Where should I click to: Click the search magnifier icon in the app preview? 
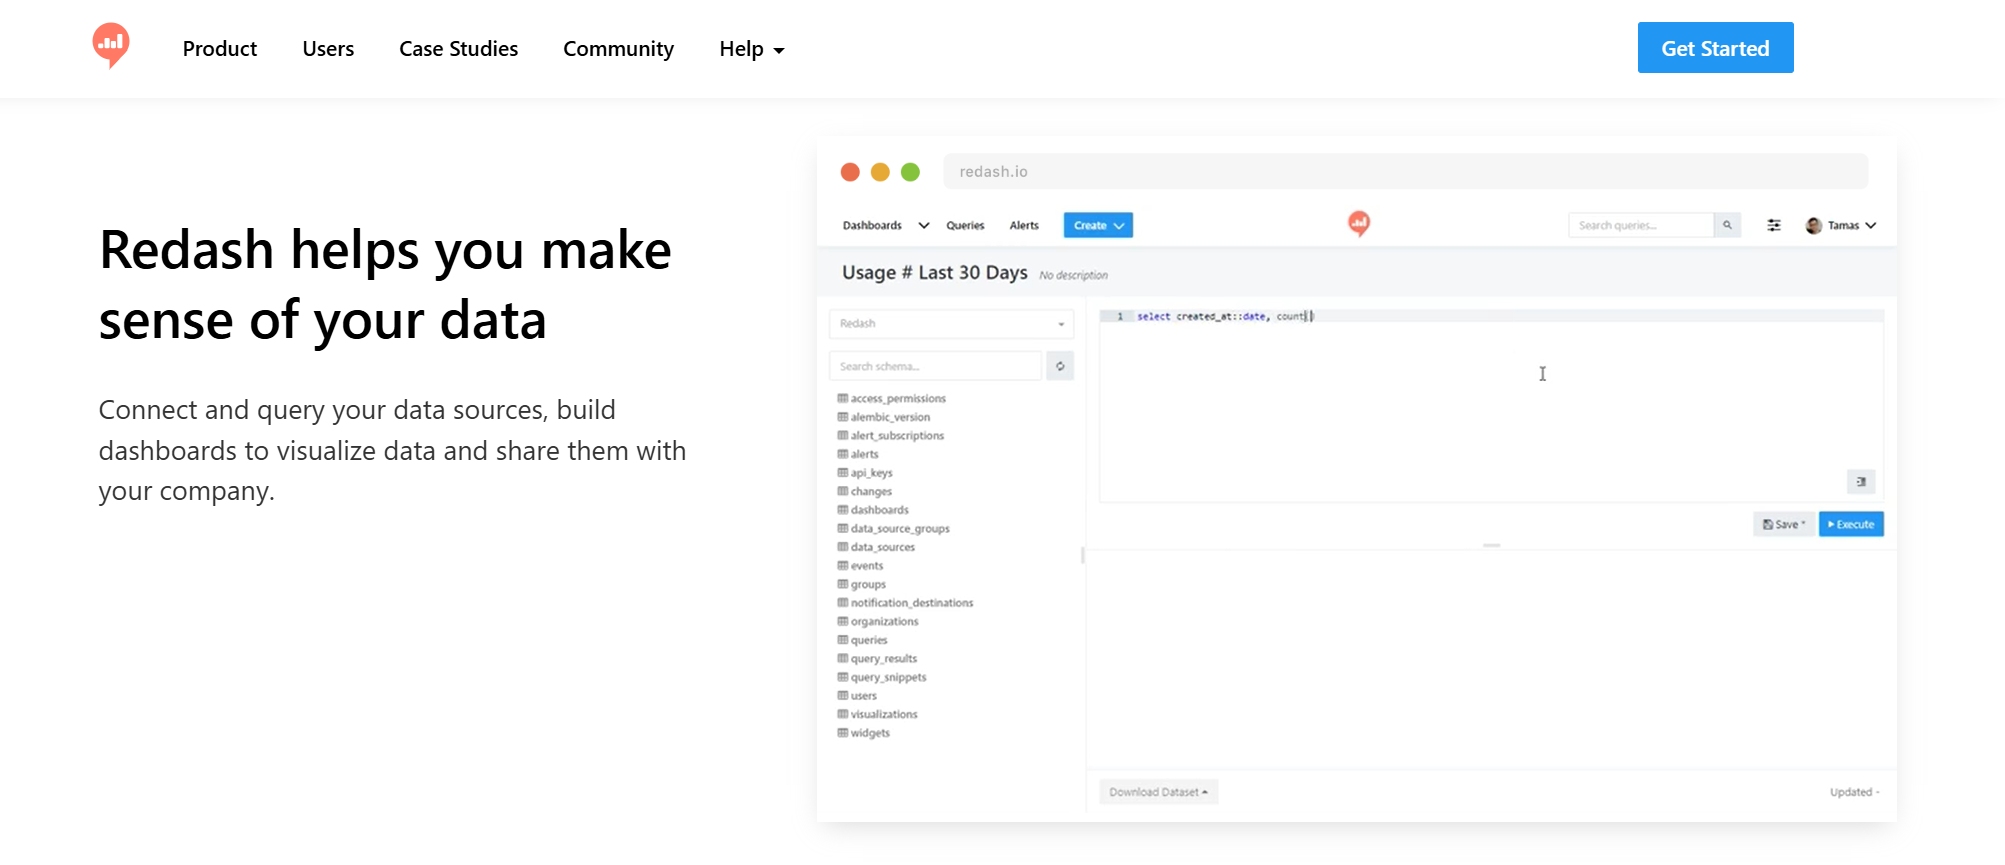click(1727, 225)
